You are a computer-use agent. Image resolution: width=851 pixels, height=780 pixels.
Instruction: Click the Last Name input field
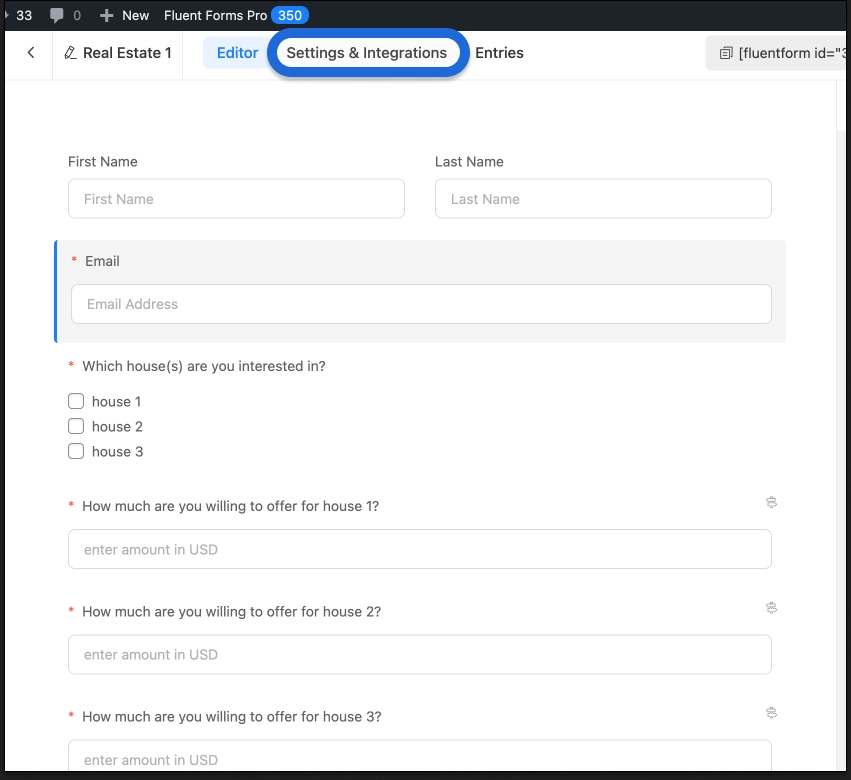(x=603, y=199)
